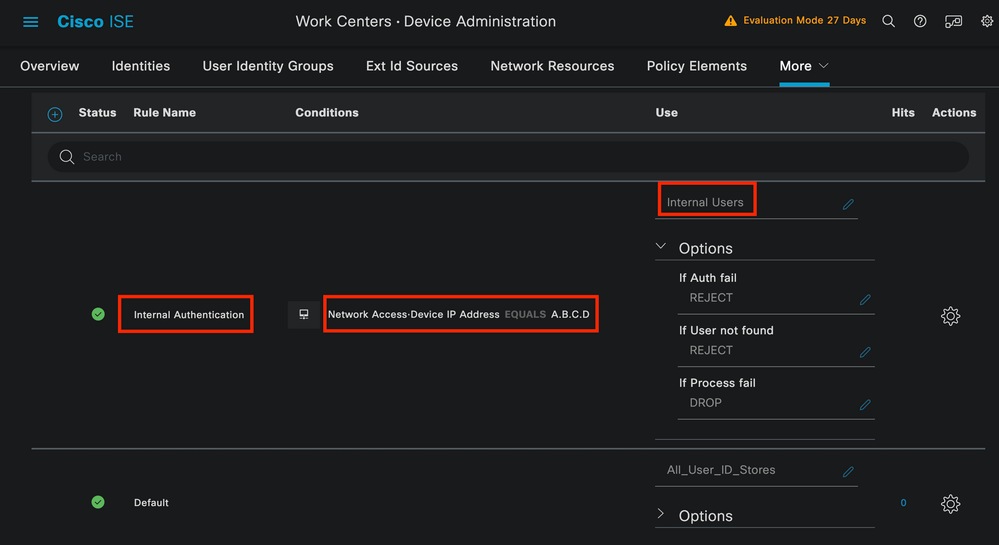
Task: Edit the If Auth fail REJECT setting
Action: tap(865, 300)
